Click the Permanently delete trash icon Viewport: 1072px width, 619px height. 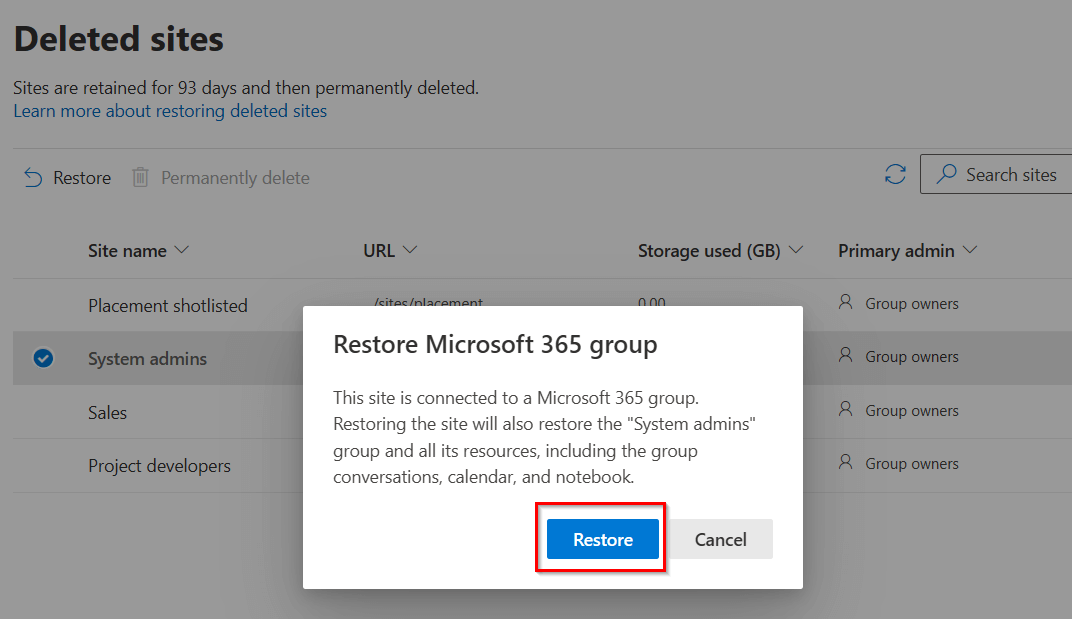click(140, 177)
